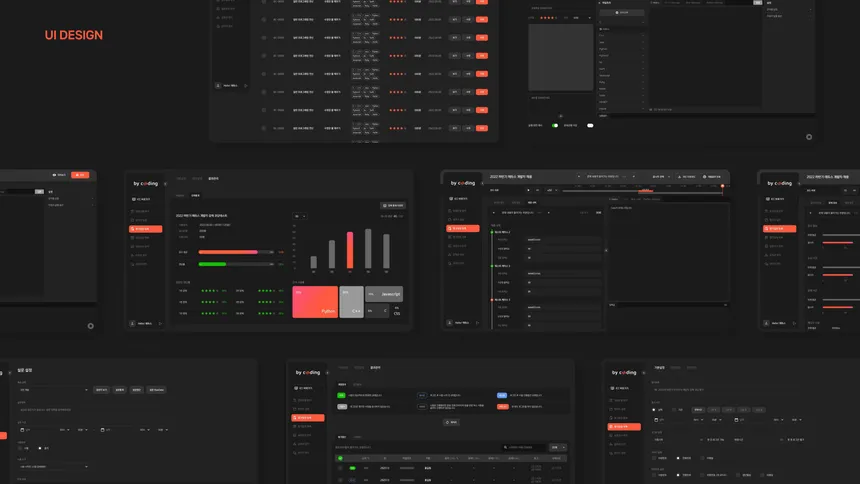
Task: Click the round circle icon under left cropped panel
Action: click(90, 326)
